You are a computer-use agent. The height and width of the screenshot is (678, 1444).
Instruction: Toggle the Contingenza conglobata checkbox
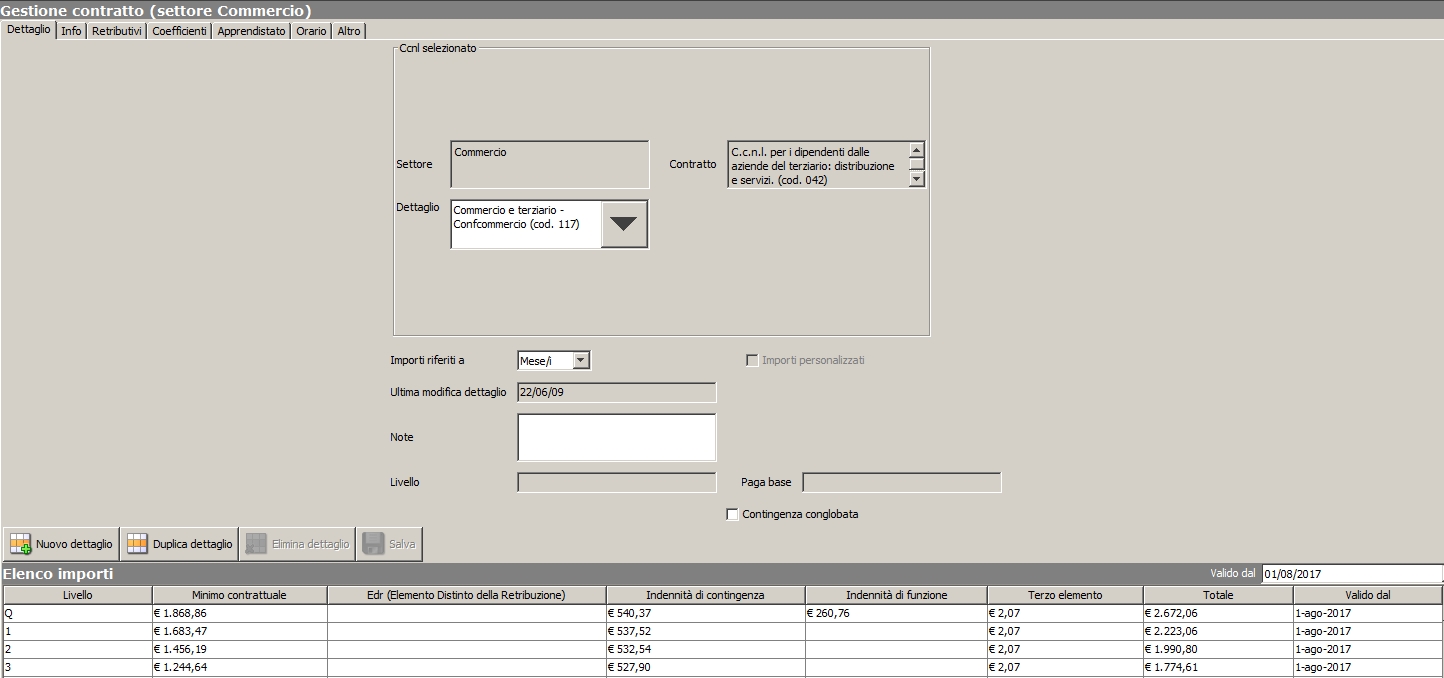point(732,514)
